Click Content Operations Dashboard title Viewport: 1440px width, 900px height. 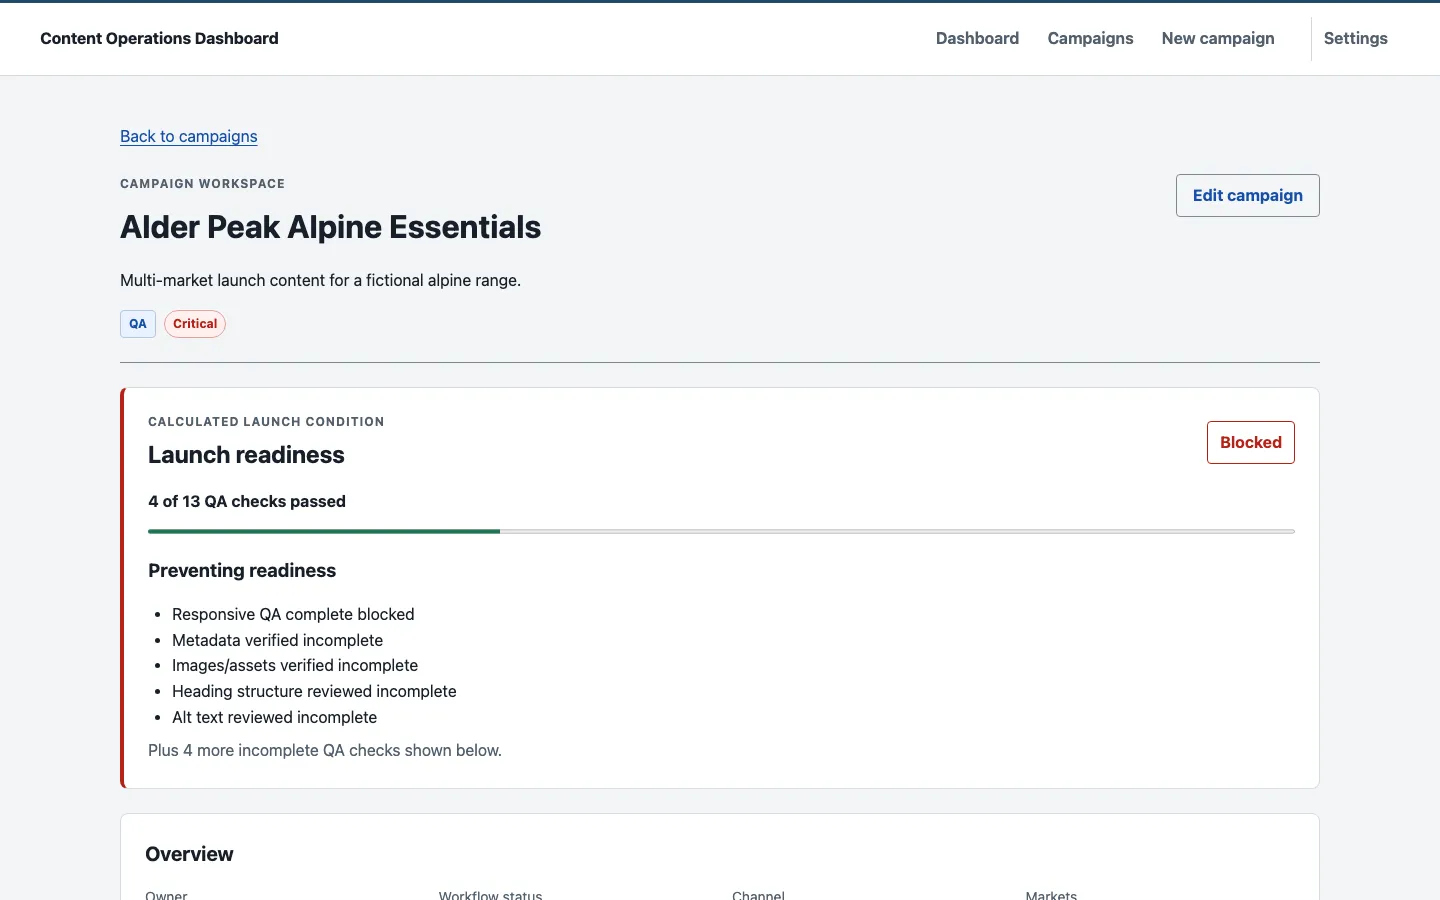tap(159, 38)
